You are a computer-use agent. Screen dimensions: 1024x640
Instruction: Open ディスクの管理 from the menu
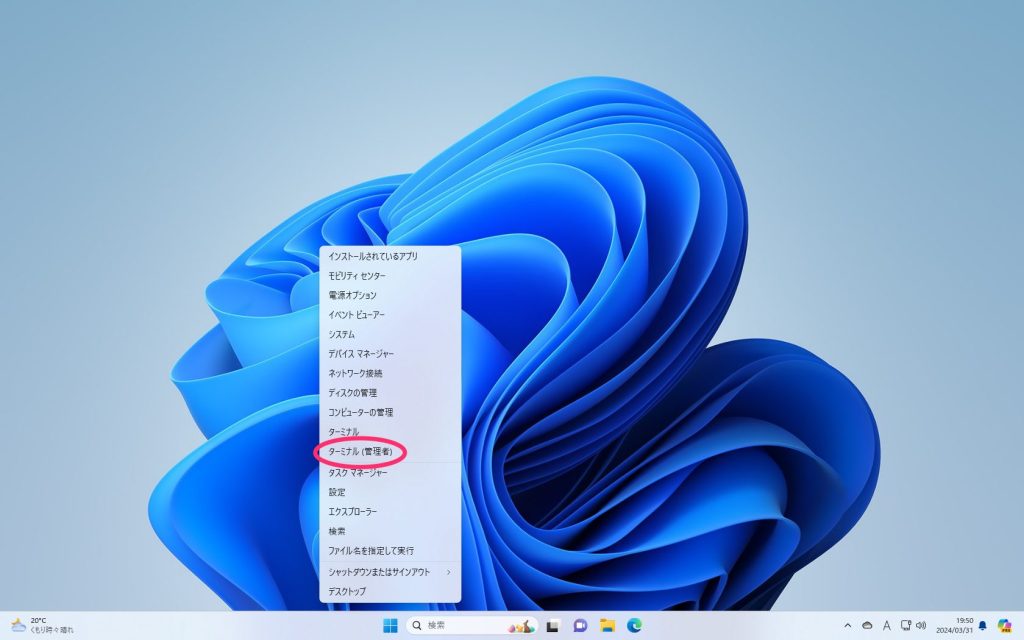point(390,393)
